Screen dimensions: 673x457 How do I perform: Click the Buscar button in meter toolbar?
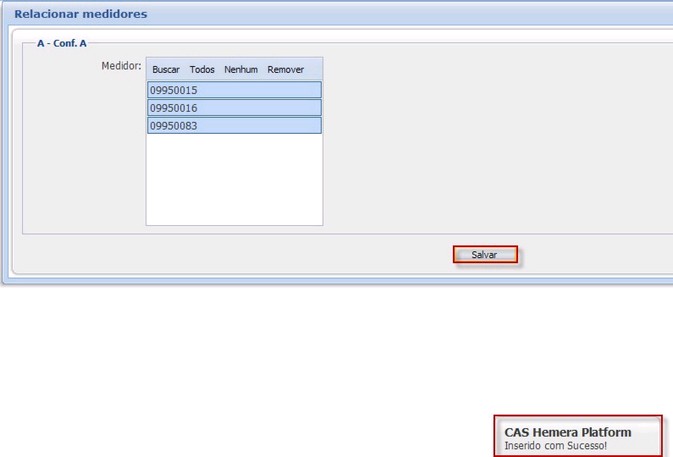coord(166,70)
